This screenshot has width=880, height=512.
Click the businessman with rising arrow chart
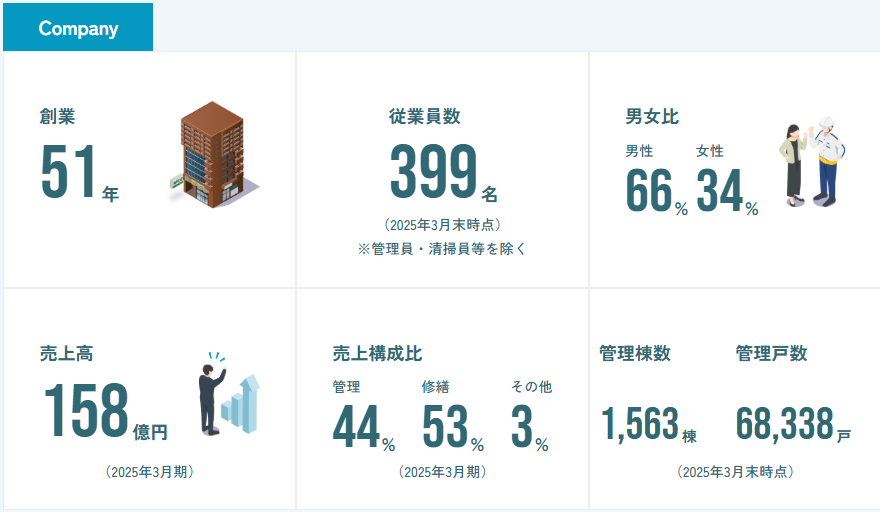tap(227, 394)
